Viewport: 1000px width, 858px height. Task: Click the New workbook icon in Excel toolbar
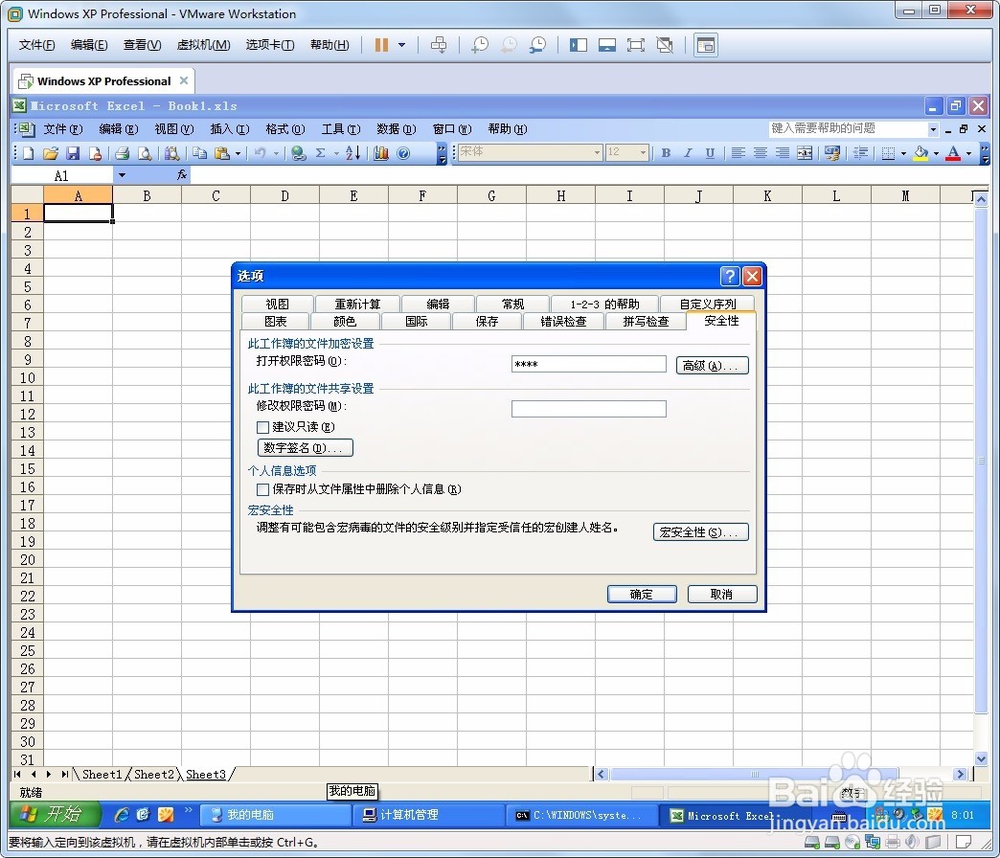29,153
